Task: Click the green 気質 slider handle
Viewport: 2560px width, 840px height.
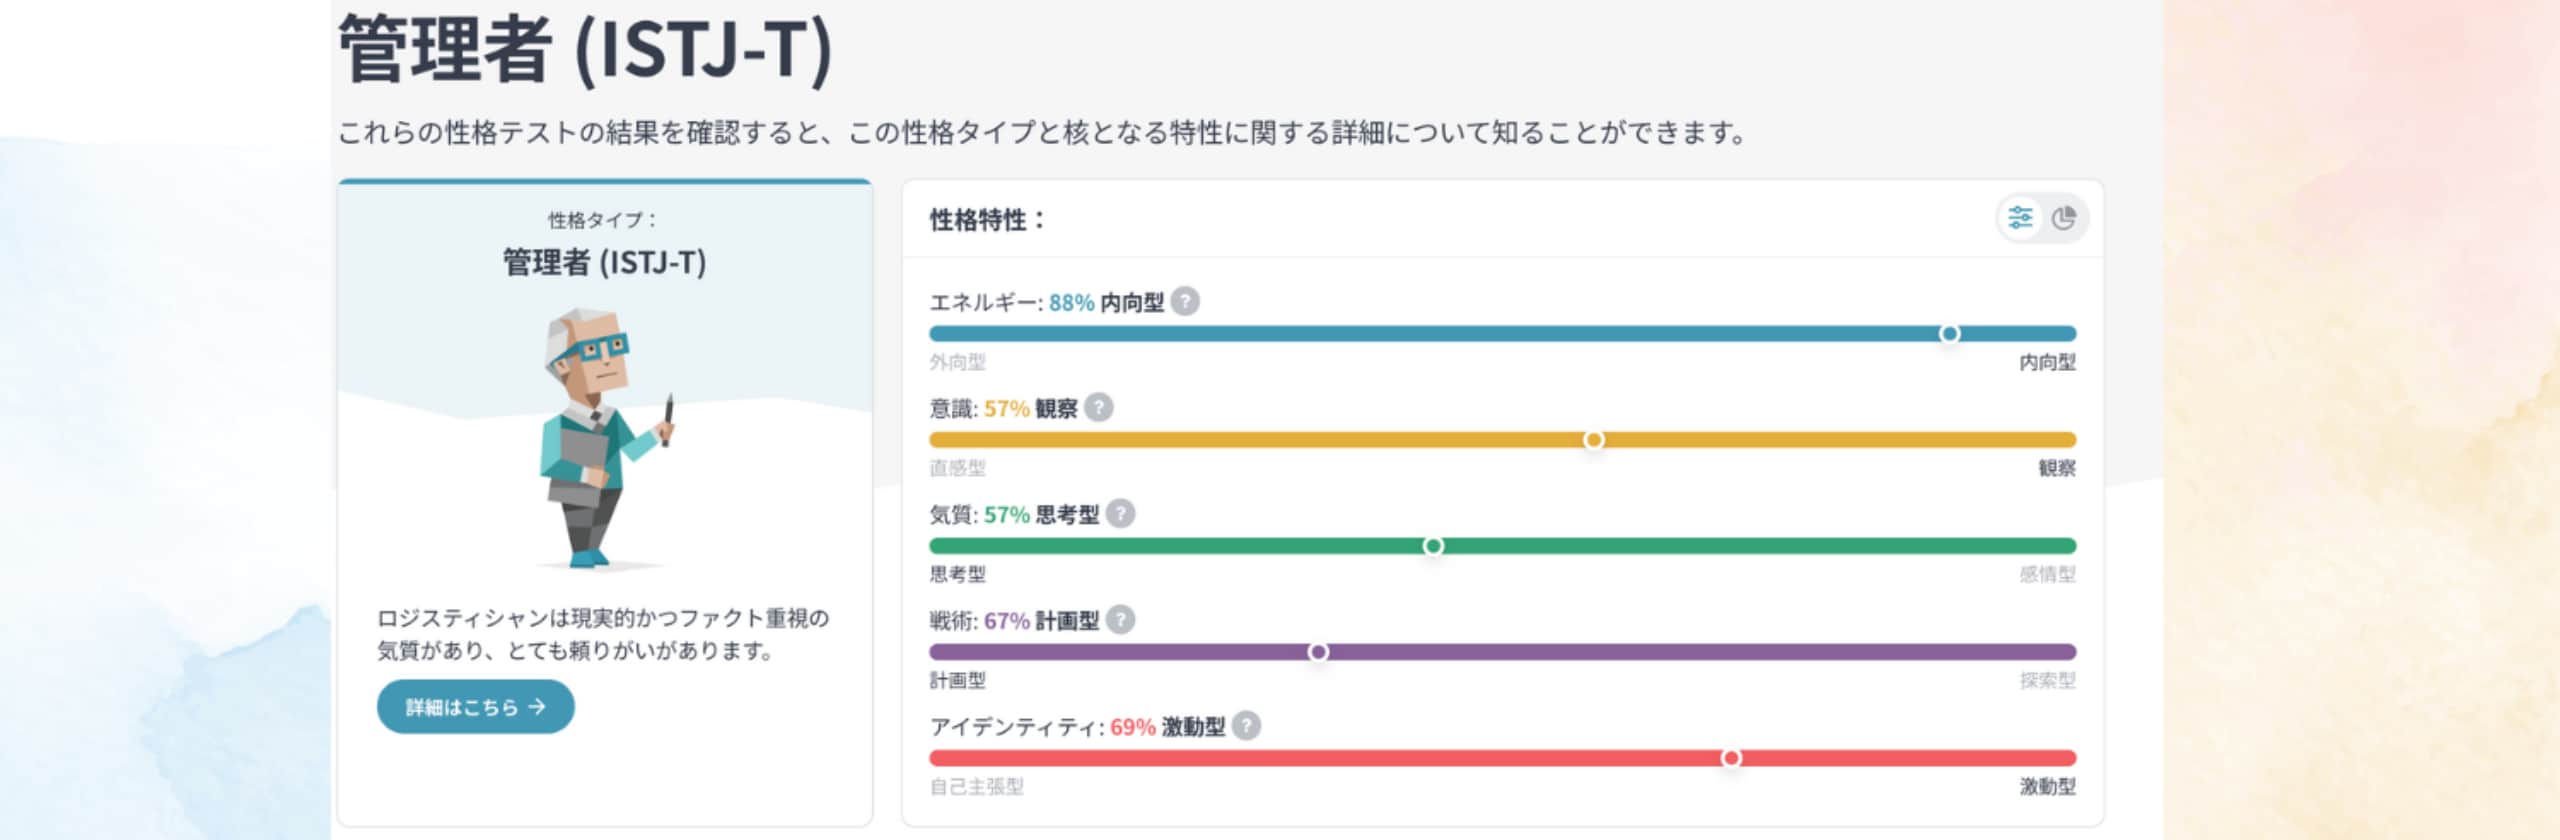Action: point(1433,545)
